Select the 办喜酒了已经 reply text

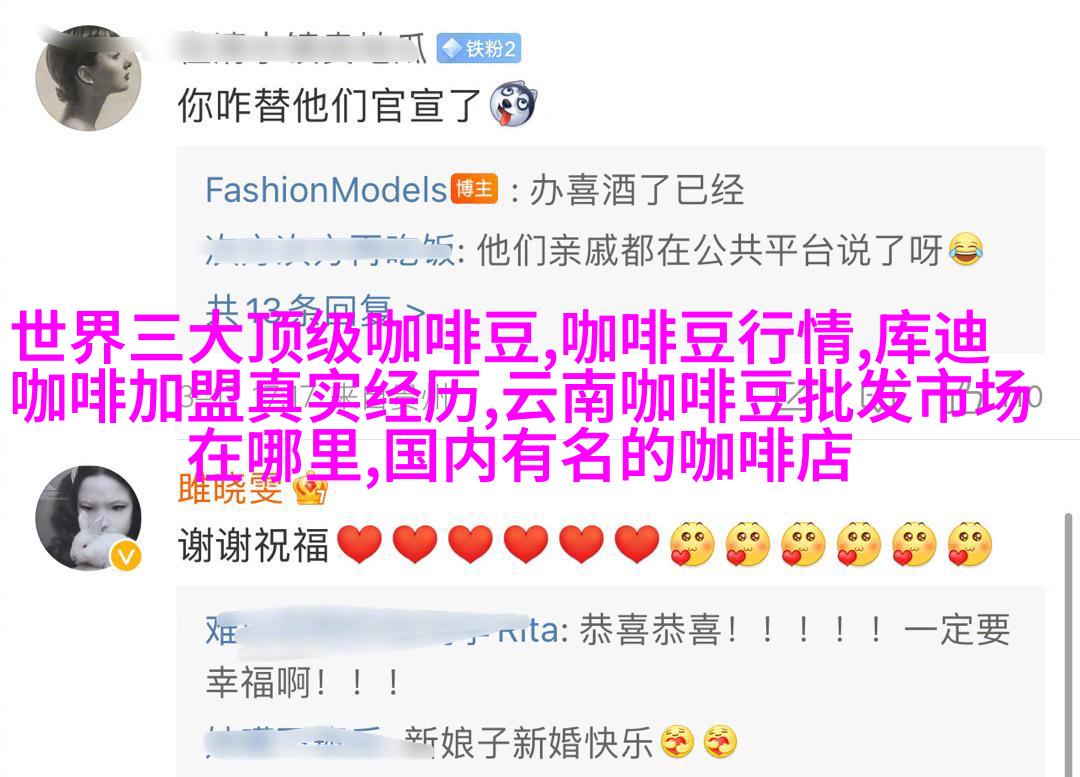[x=637, y=189]
